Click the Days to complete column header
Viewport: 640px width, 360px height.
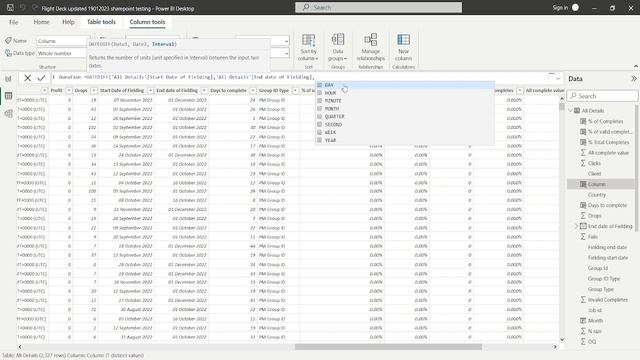(x=232, y=91)
